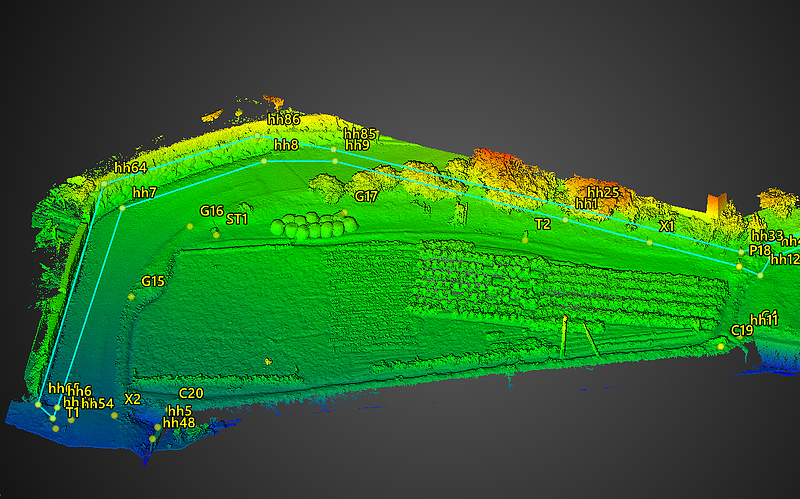The width and height of the screenshot is (800, 499).
Task: Select the hh8 marker label
Action: (285, 145)
